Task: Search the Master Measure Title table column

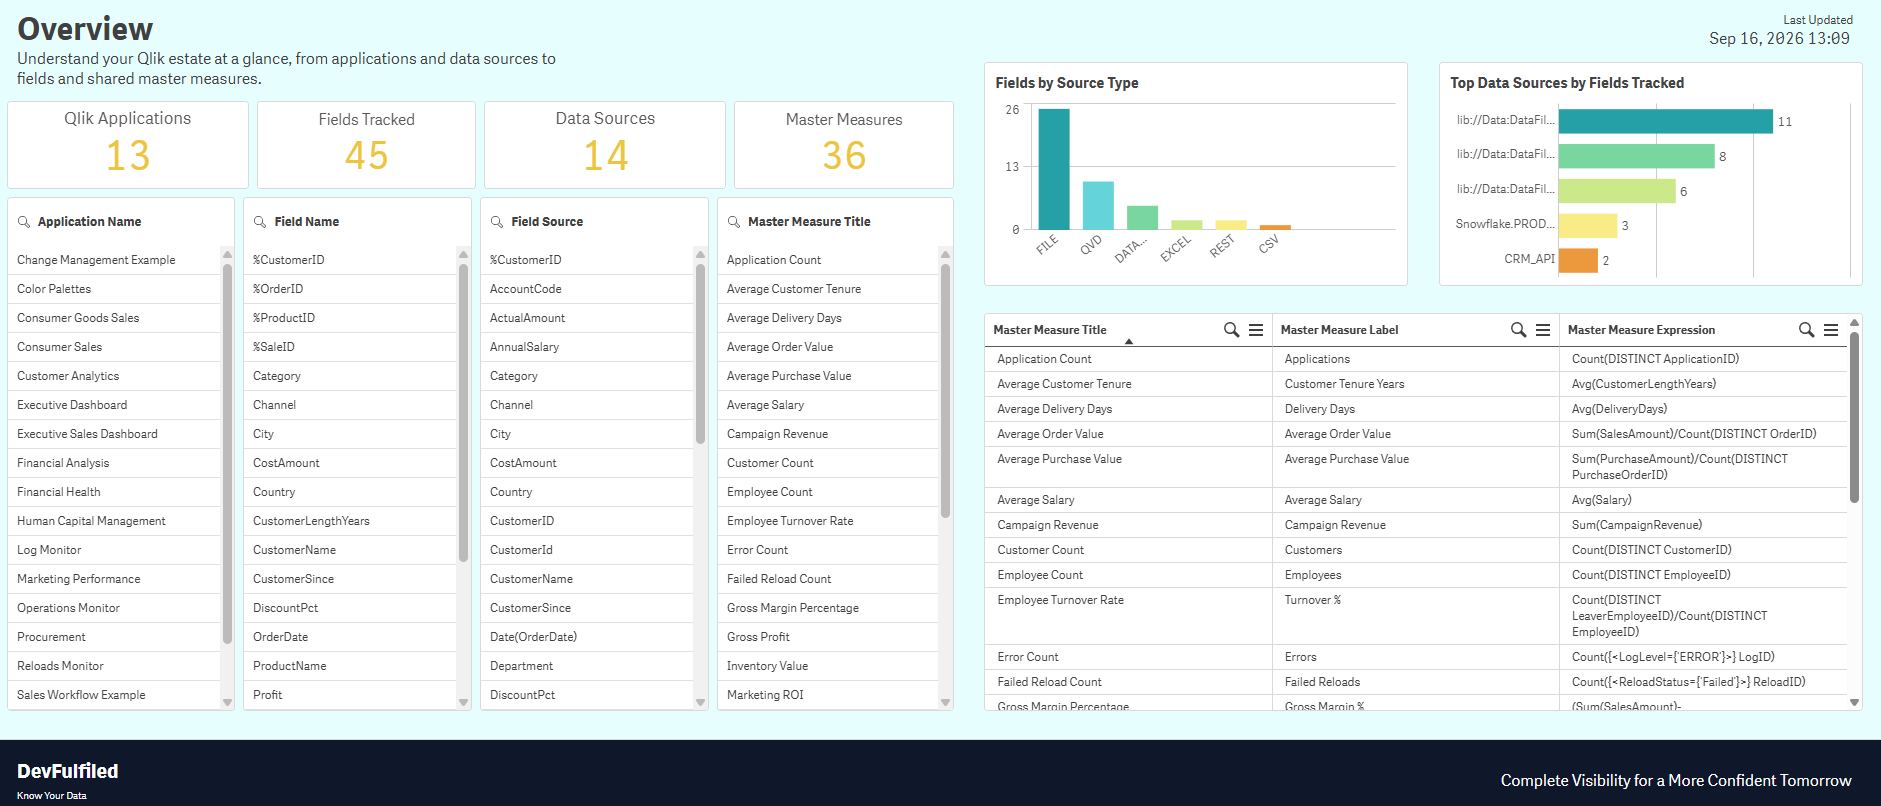Action: [x=1232, y=330]
